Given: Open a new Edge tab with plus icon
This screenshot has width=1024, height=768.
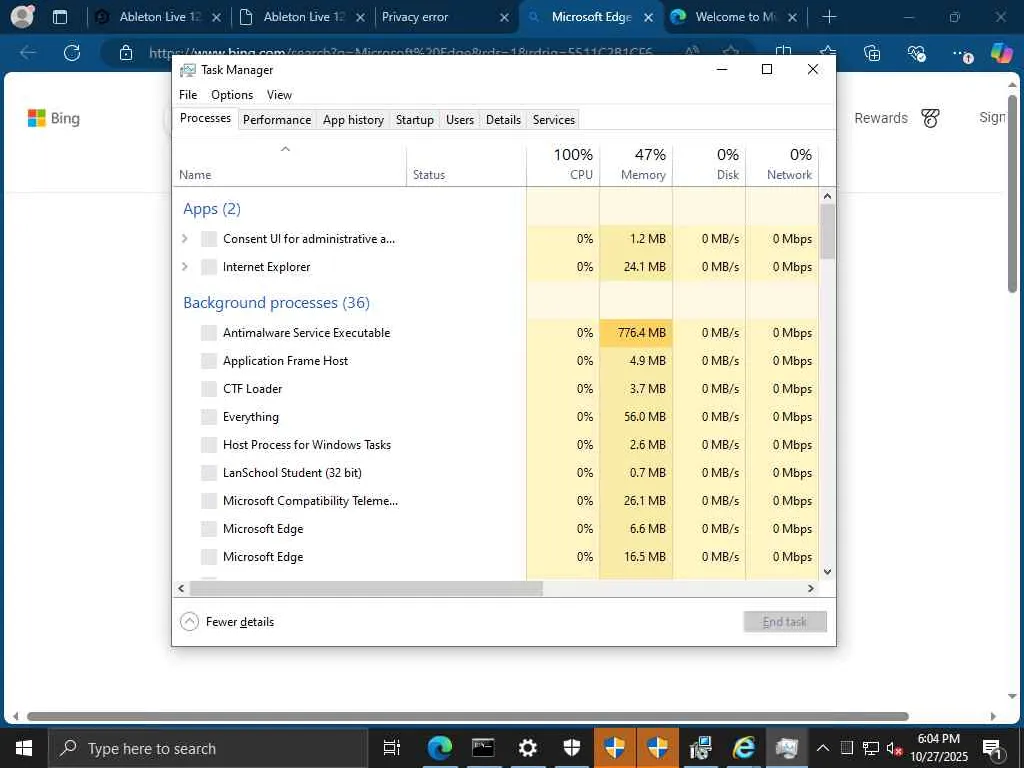Looking at the screenshot, I should coord(829,17).
